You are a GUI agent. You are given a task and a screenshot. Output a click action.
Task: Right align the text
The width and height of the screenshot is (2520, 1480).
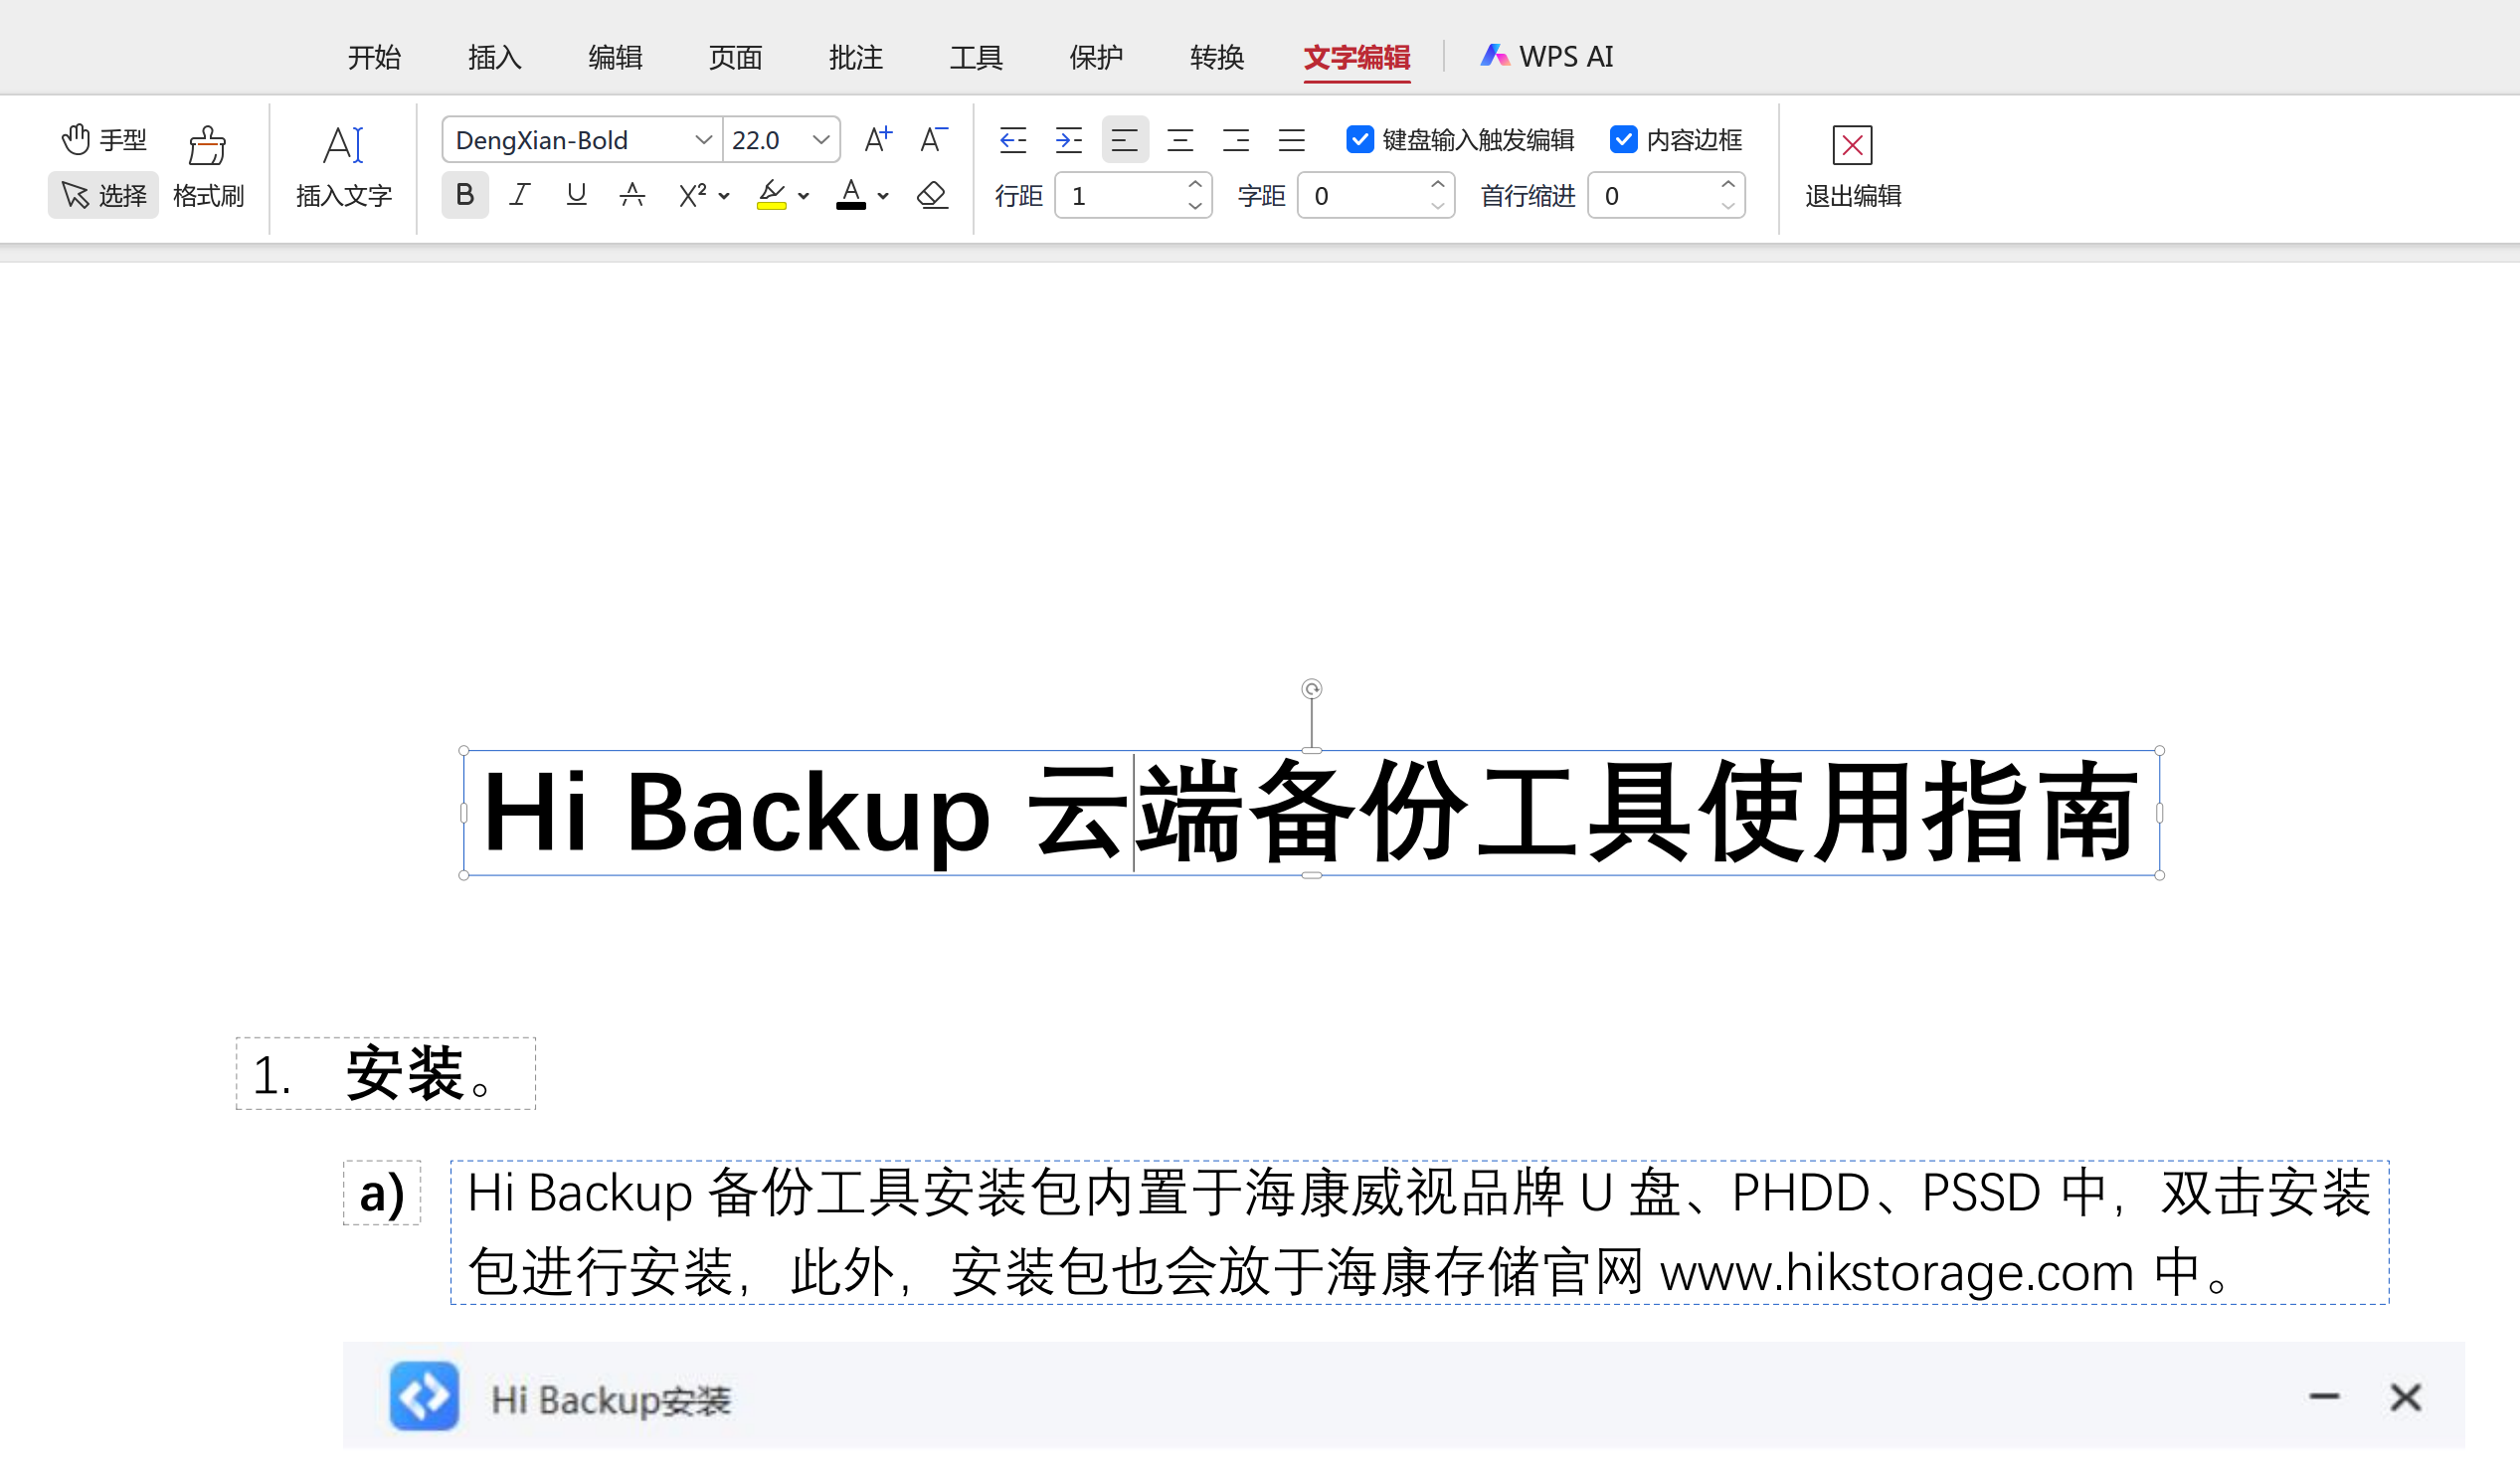point(1236,140)
